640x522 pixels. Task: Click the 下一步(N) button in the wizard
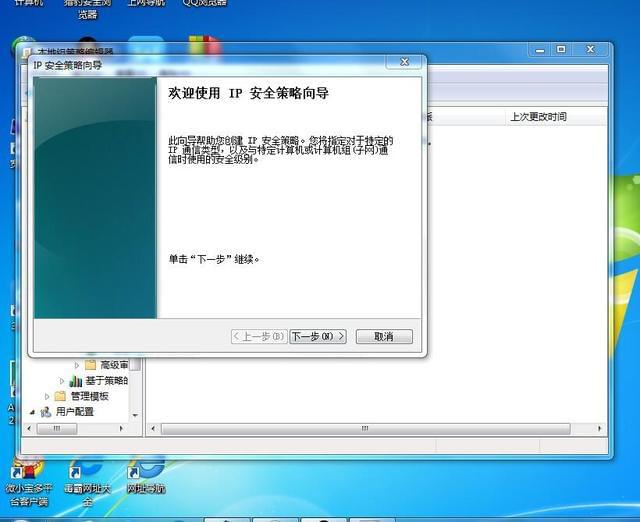318,336
